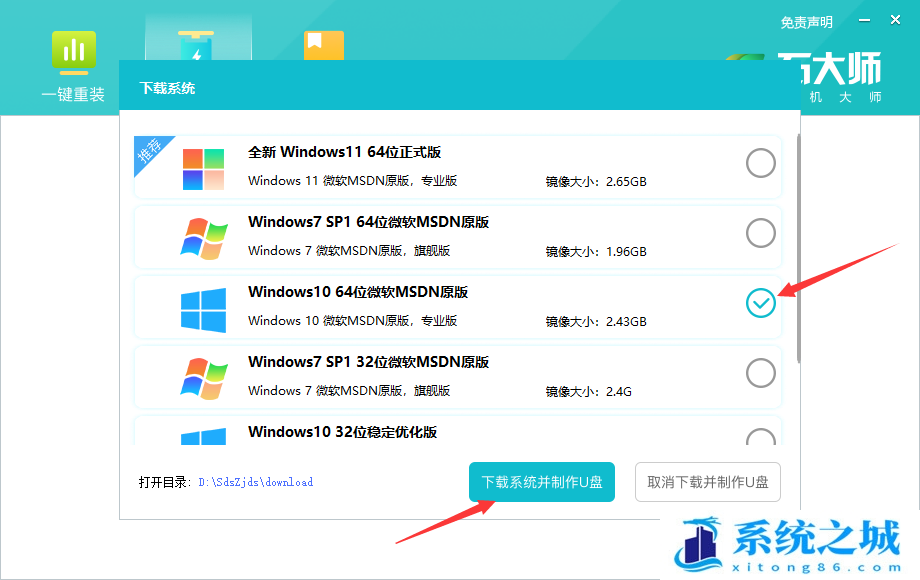The height and width of the screenshot is (580, 920).
Task: Click 镜像大小: 1.96GB text
Action: (596, 252)
